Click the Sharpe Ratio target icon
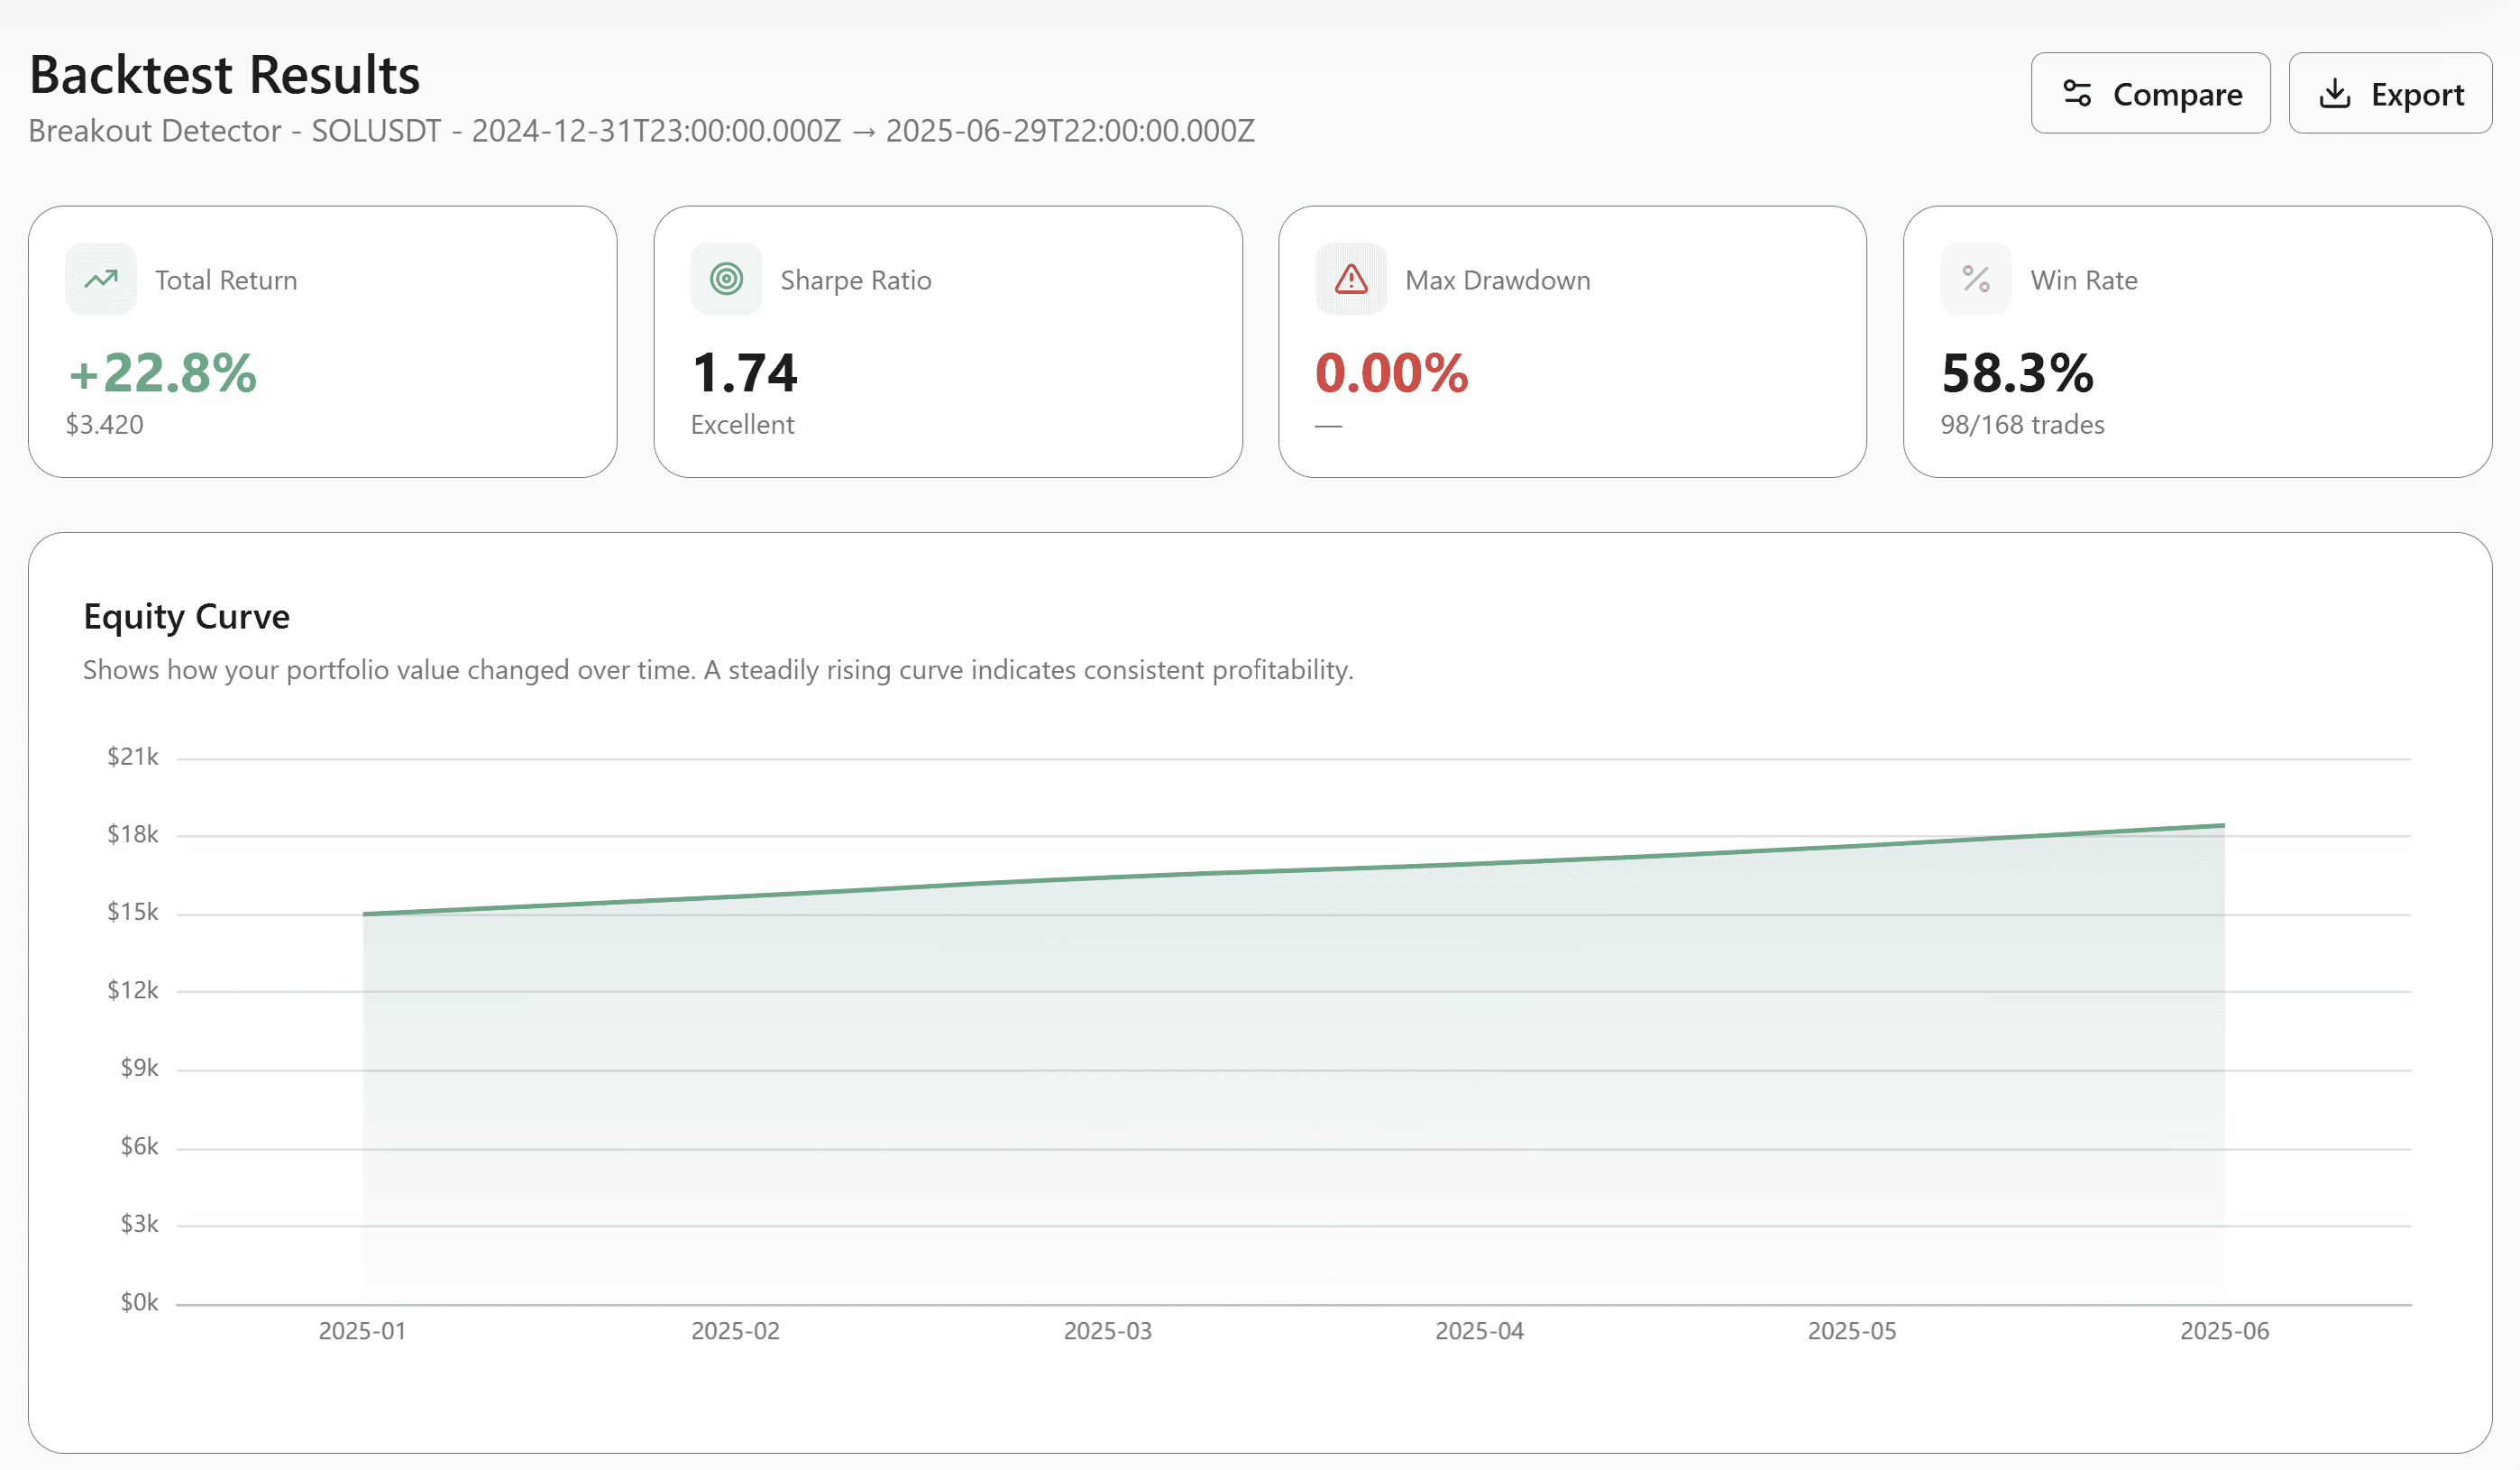Image resolution: width=2520 pixels, height=1470 pixels. tap(726, 279)
